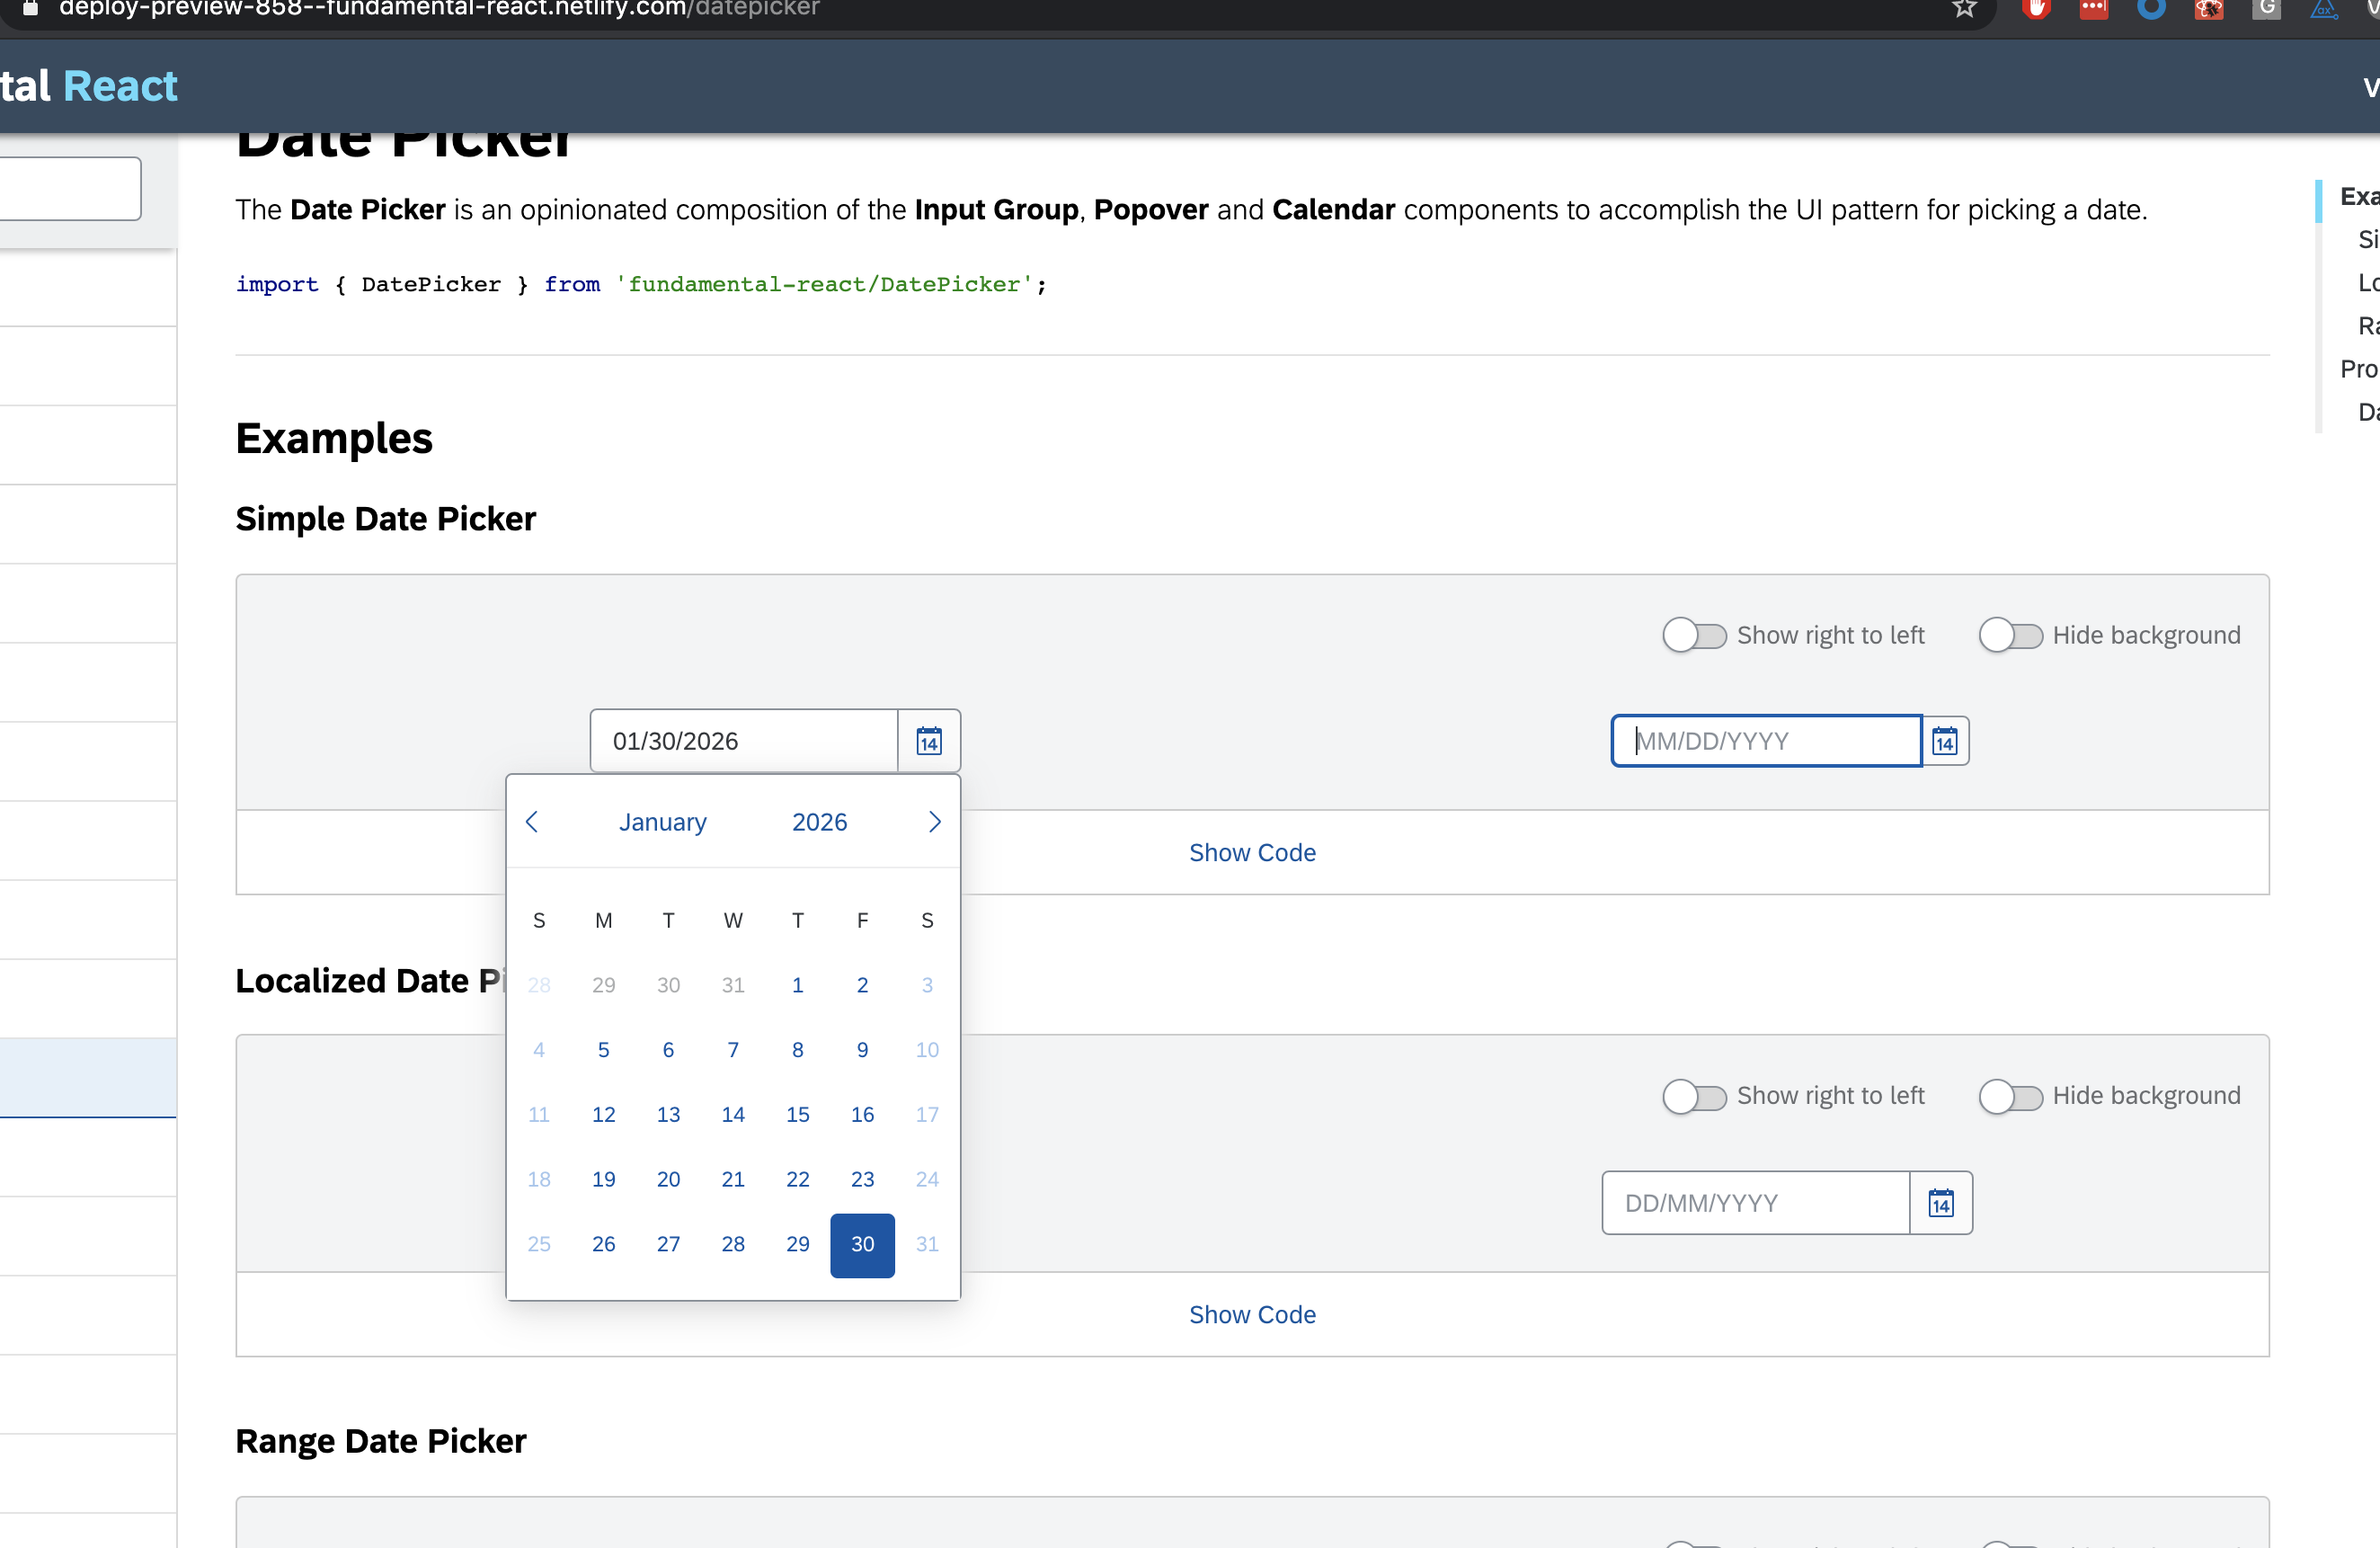The image size is (2380, 1548).
Task: Click the Fundamental React logo link
Action: click(x=89, y=86)
